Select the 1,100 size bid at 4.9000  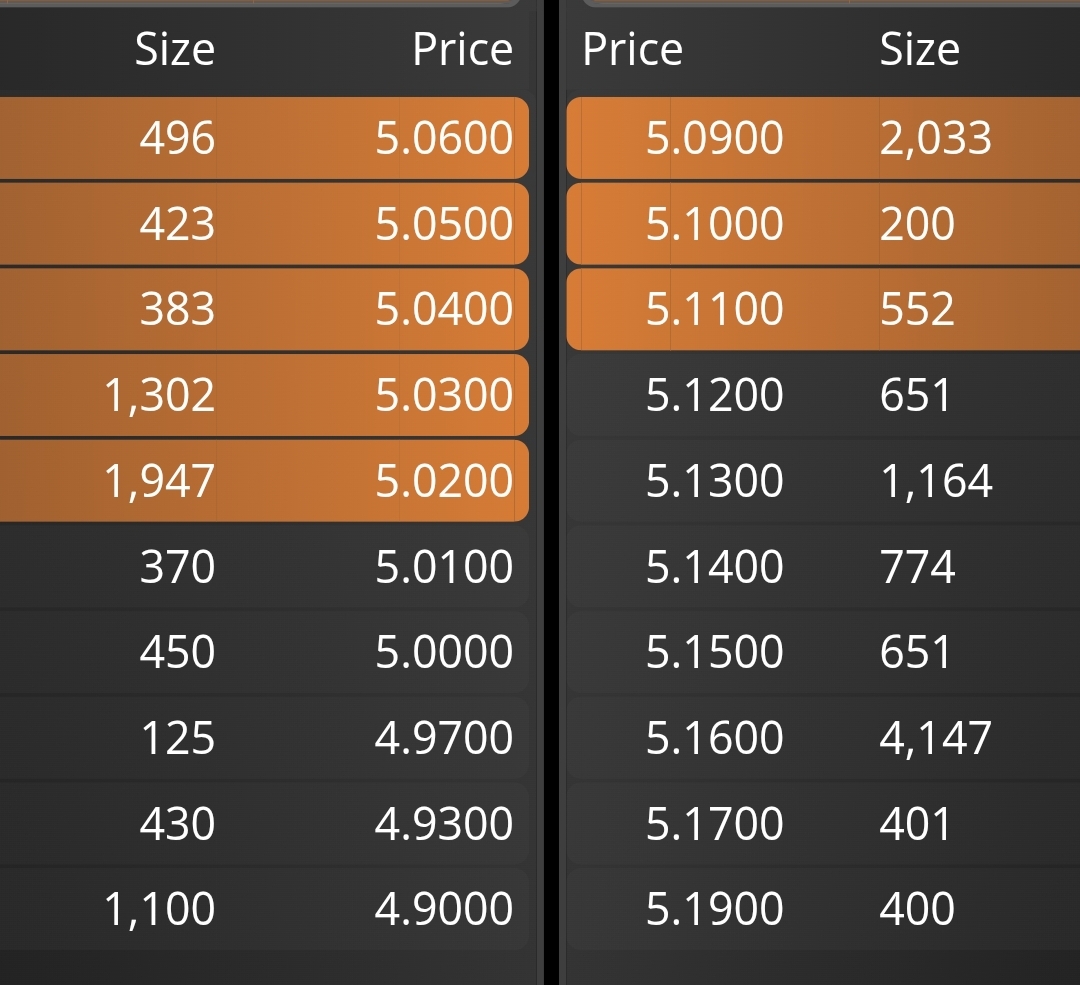point(264,909)
